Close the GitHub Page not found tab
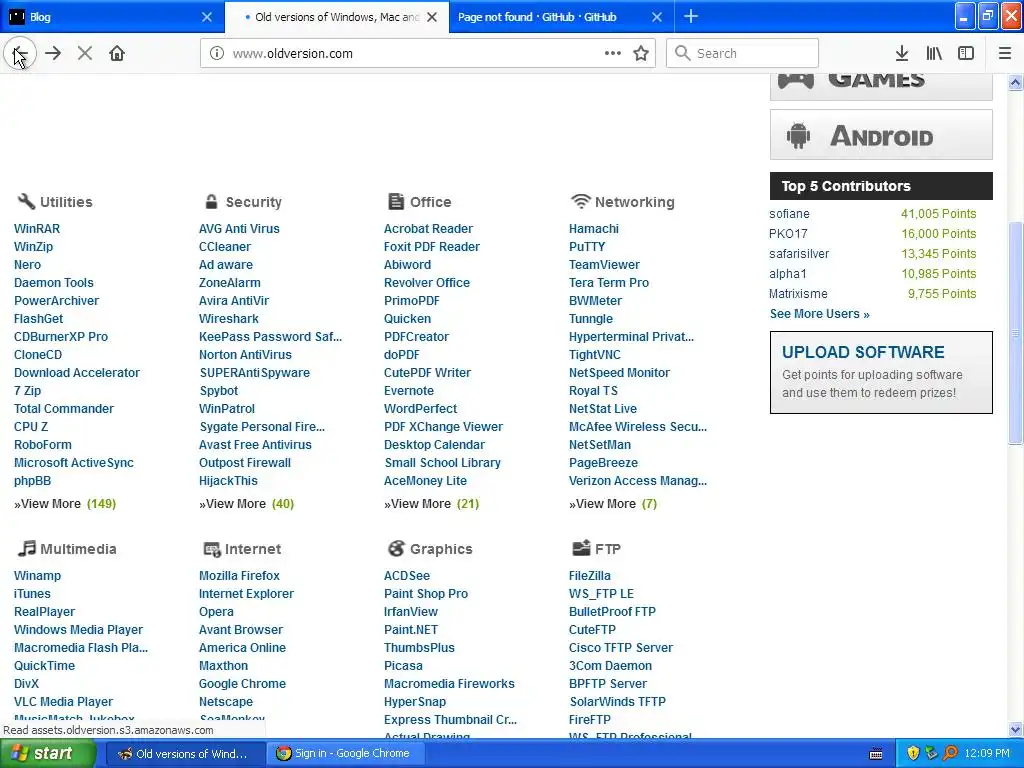This screenshot has height=768, width=1024. click(x=657, y=17)
